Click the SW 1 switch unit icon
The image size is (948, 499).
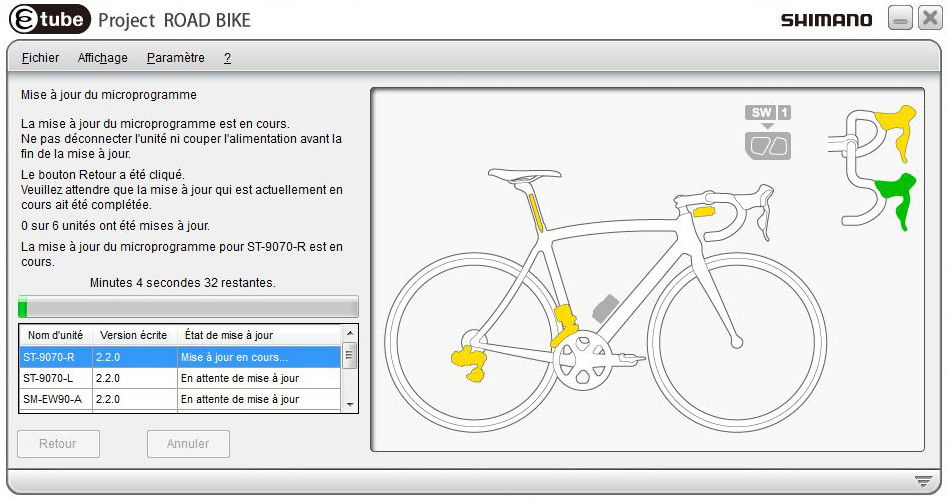768,133
